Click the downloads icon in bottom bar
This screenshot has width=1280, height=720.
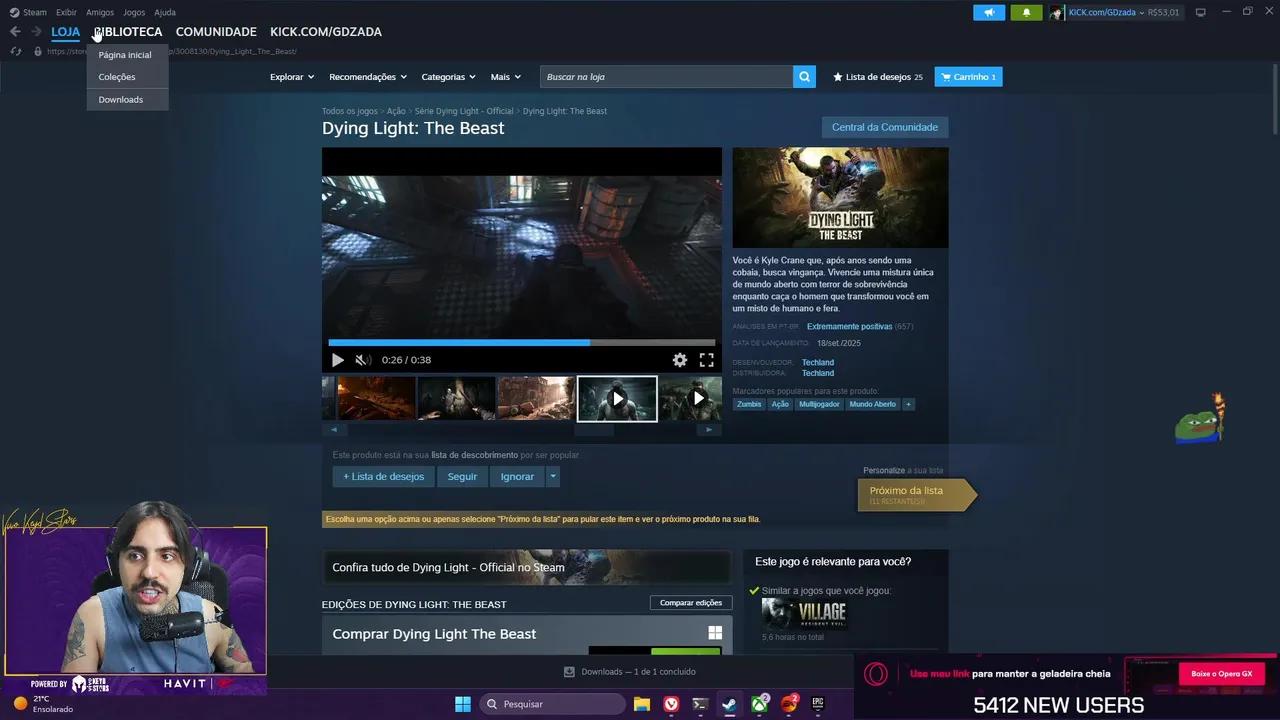click(569, 672)
